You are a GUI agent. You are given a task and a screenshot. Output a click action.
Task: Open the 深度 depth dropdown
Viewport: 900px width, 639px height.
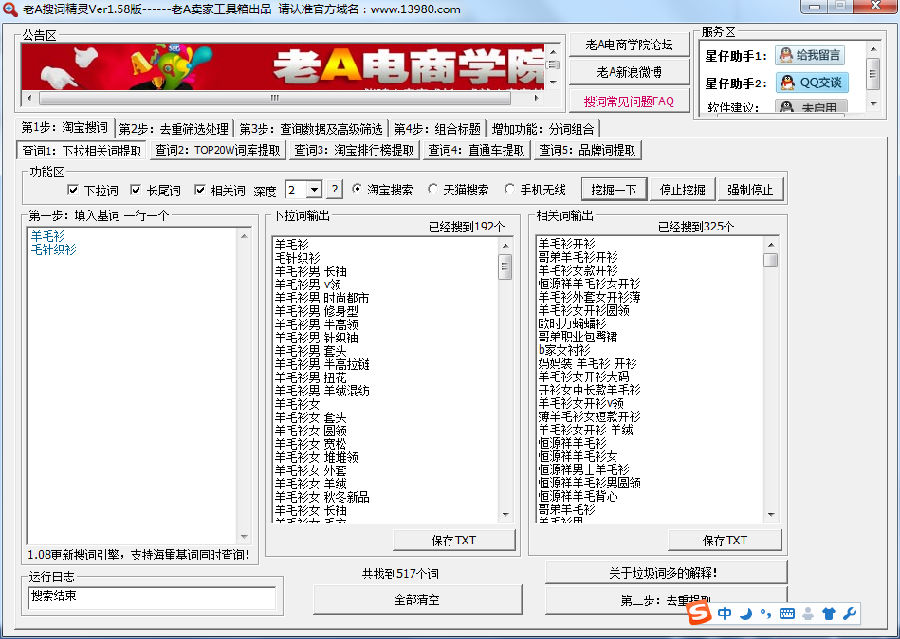click(x=315, y=189)
